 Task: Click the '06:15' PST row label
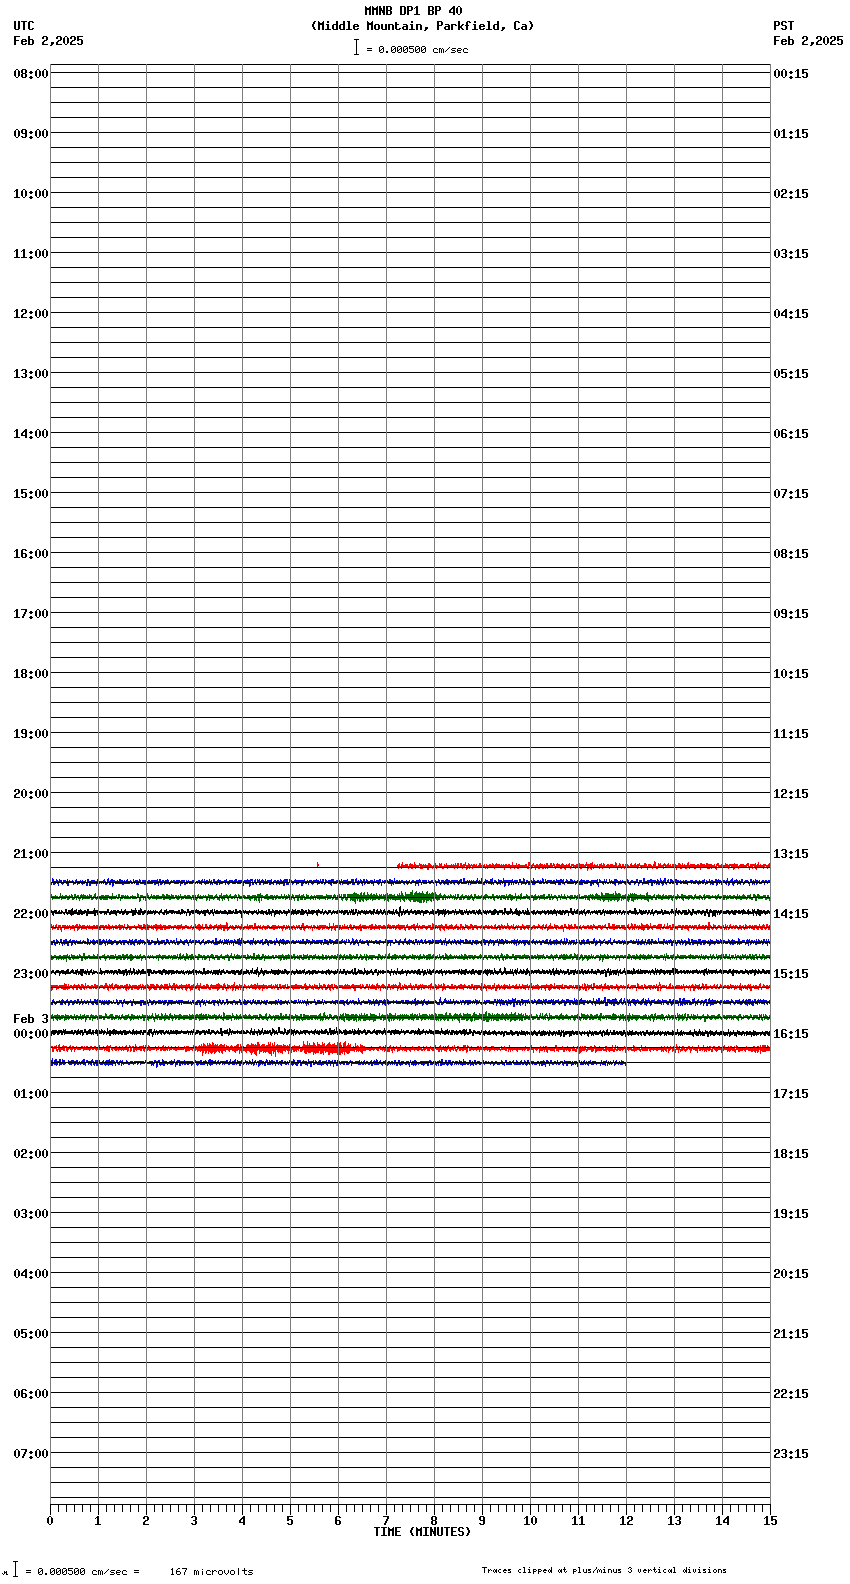[x=791, y=434]
